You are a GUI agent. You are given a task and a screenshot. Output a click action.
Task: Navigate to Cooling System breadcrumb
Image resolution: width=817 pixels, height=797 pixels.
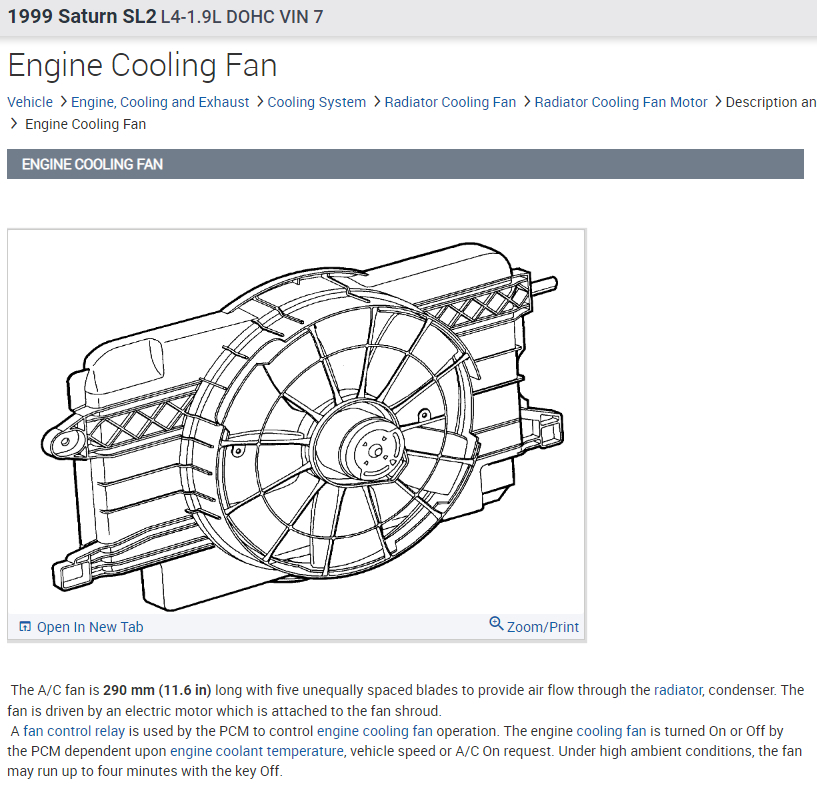pyautogui.click(x=318, y=101)
